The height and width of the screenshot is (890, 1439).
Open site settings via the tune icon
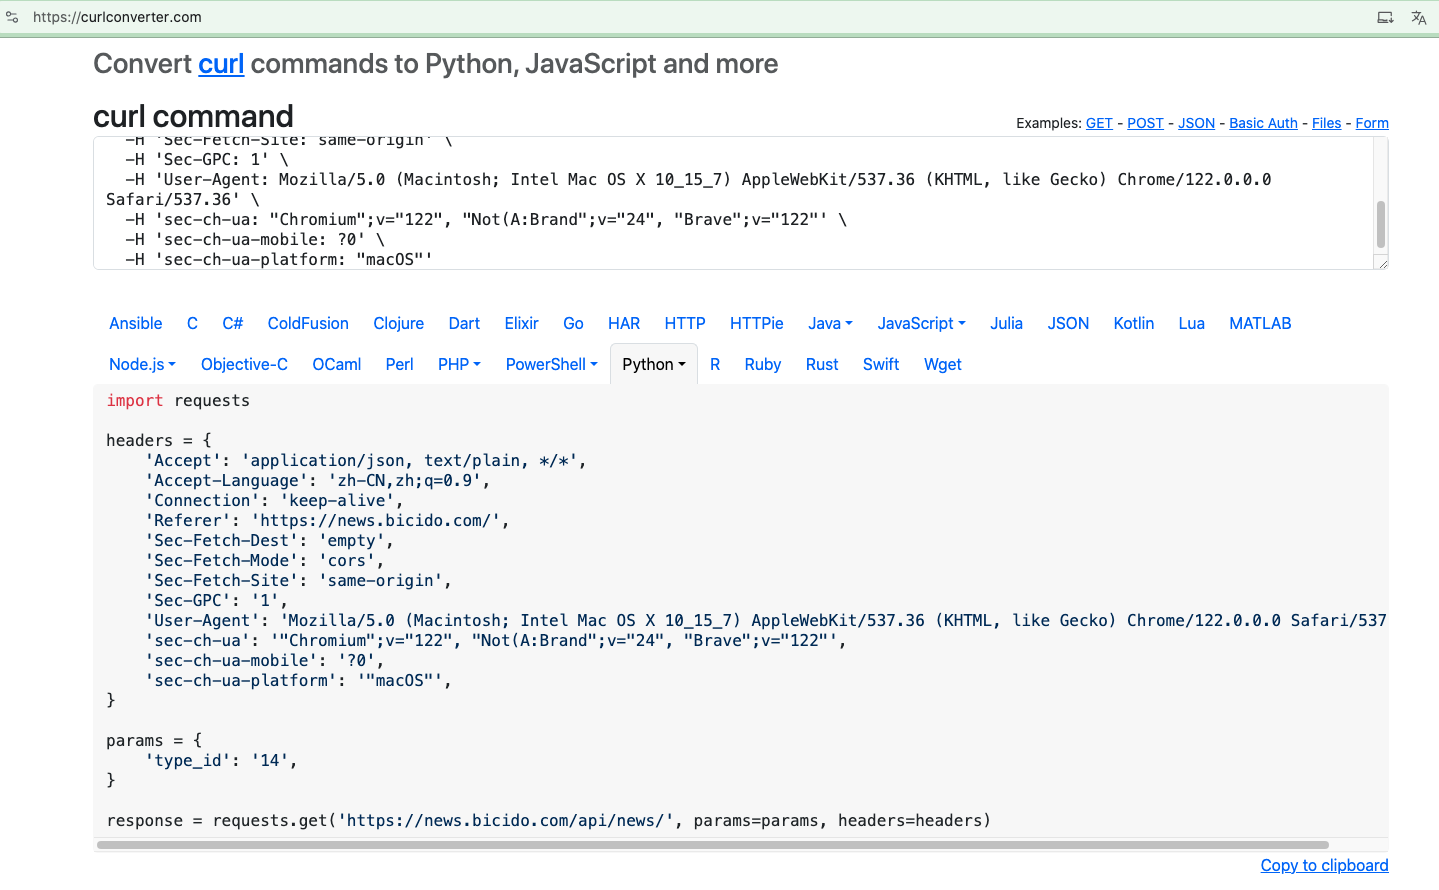(11, 16)
